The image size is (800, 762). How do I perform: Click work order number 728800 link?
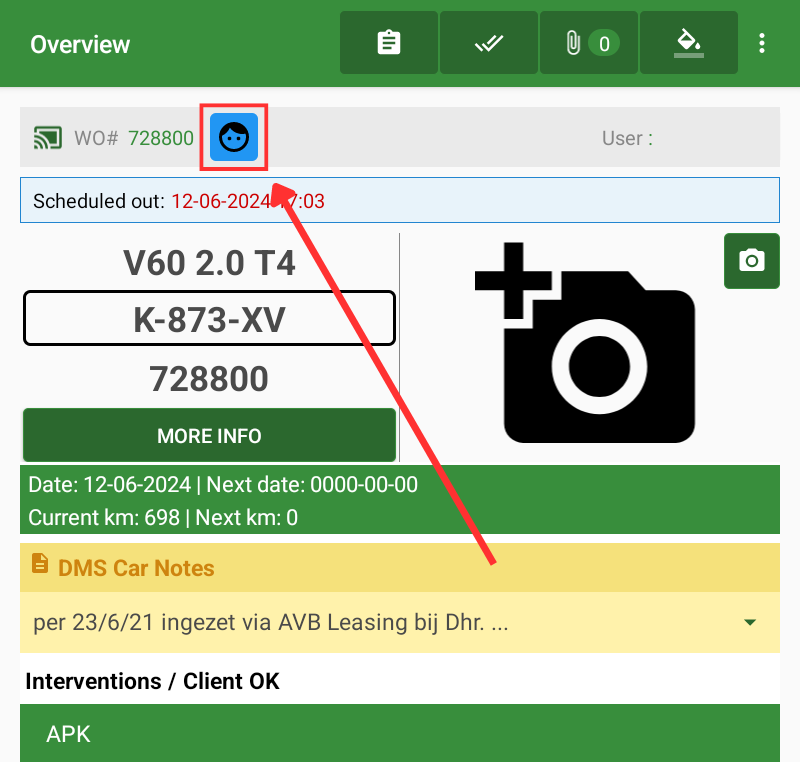[161, 138]
